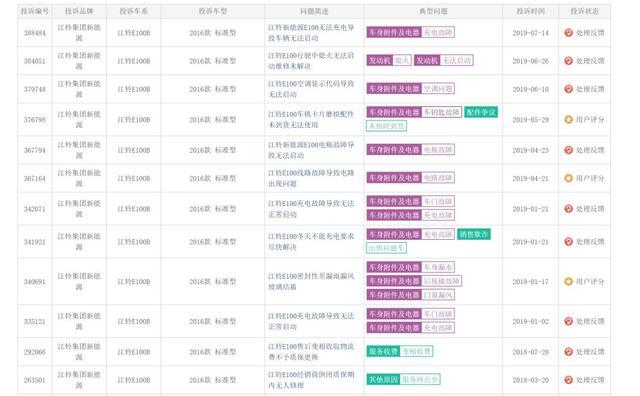Open complaint 江铃新能源E100无法充电导致车辆无法启动

click(311, 33)
